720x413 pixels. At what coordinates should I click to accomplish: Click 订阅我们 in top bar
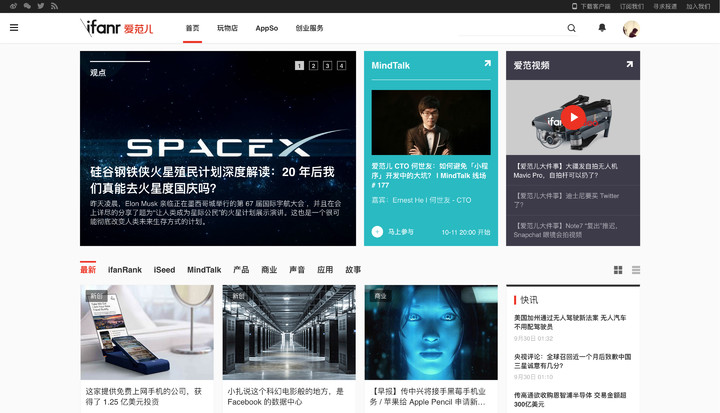(632, 6)
